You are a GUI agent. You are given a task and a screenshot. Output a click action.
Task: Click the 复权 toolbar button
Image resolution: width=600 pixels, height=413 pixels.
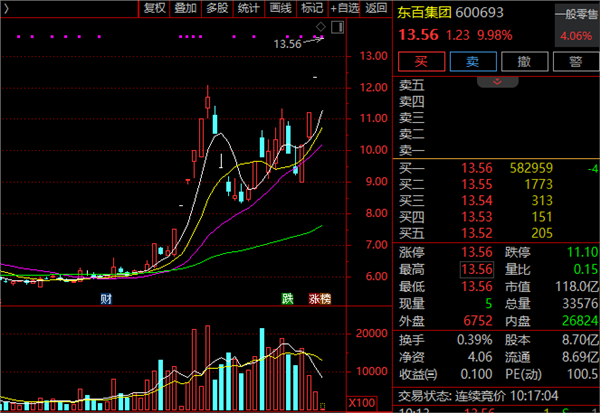[154, 9]
